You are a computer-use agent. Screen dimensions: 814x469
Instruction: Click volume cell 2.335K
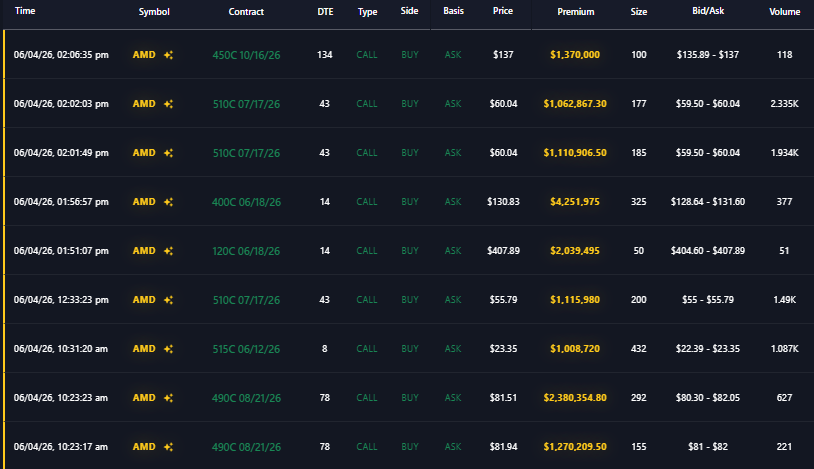[784, 104]
